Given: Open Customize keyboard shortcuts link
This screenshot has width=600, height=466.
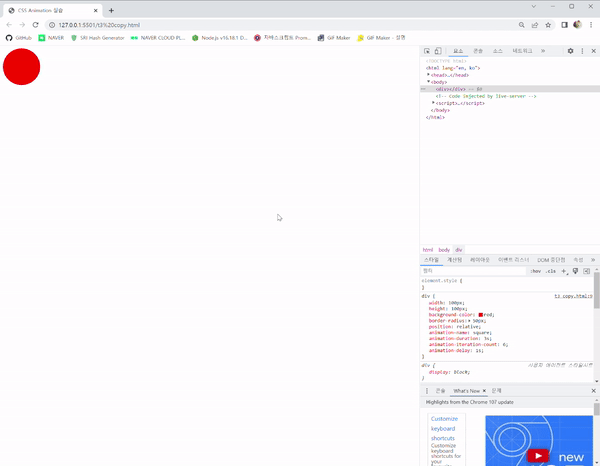Looking at the screenshot, I should pos(444,429).
